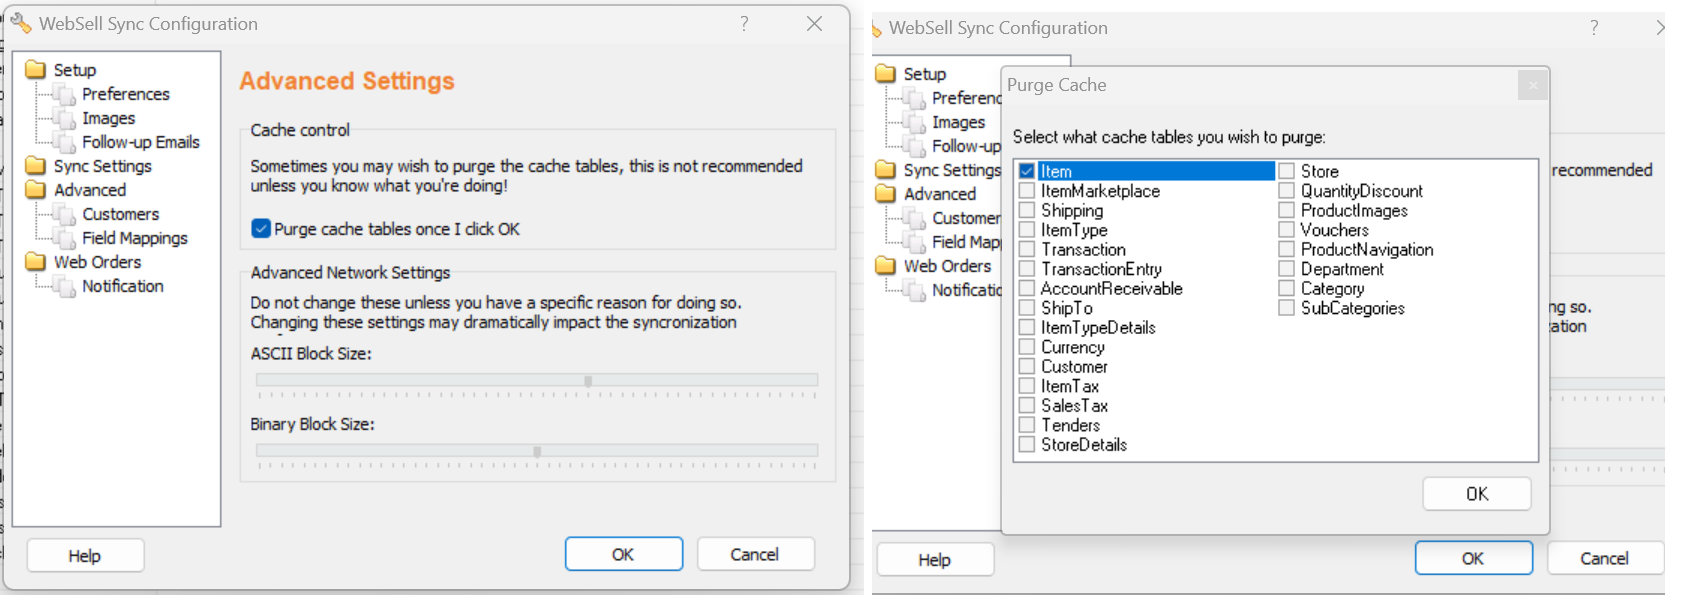The image size is (1700, 595).
Task: Enable the Department checkbox
Action: [1287, 269]
